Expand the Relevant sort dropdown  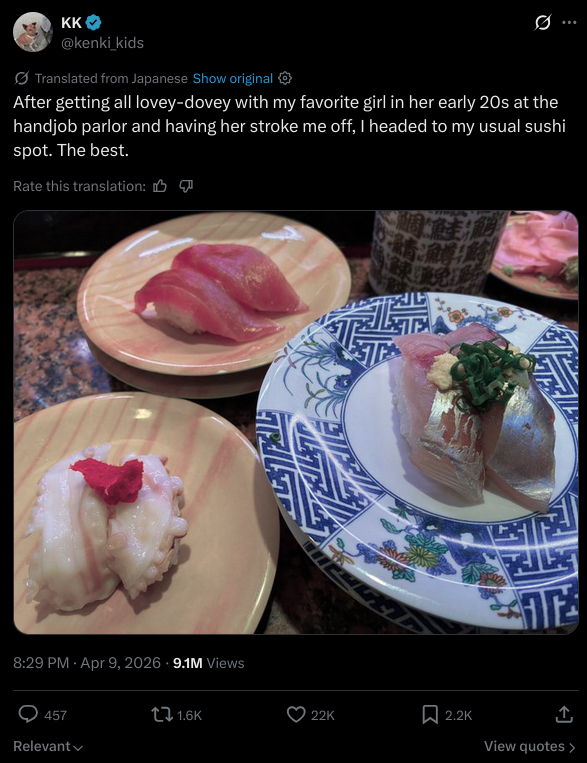click(x=48, y=746)
